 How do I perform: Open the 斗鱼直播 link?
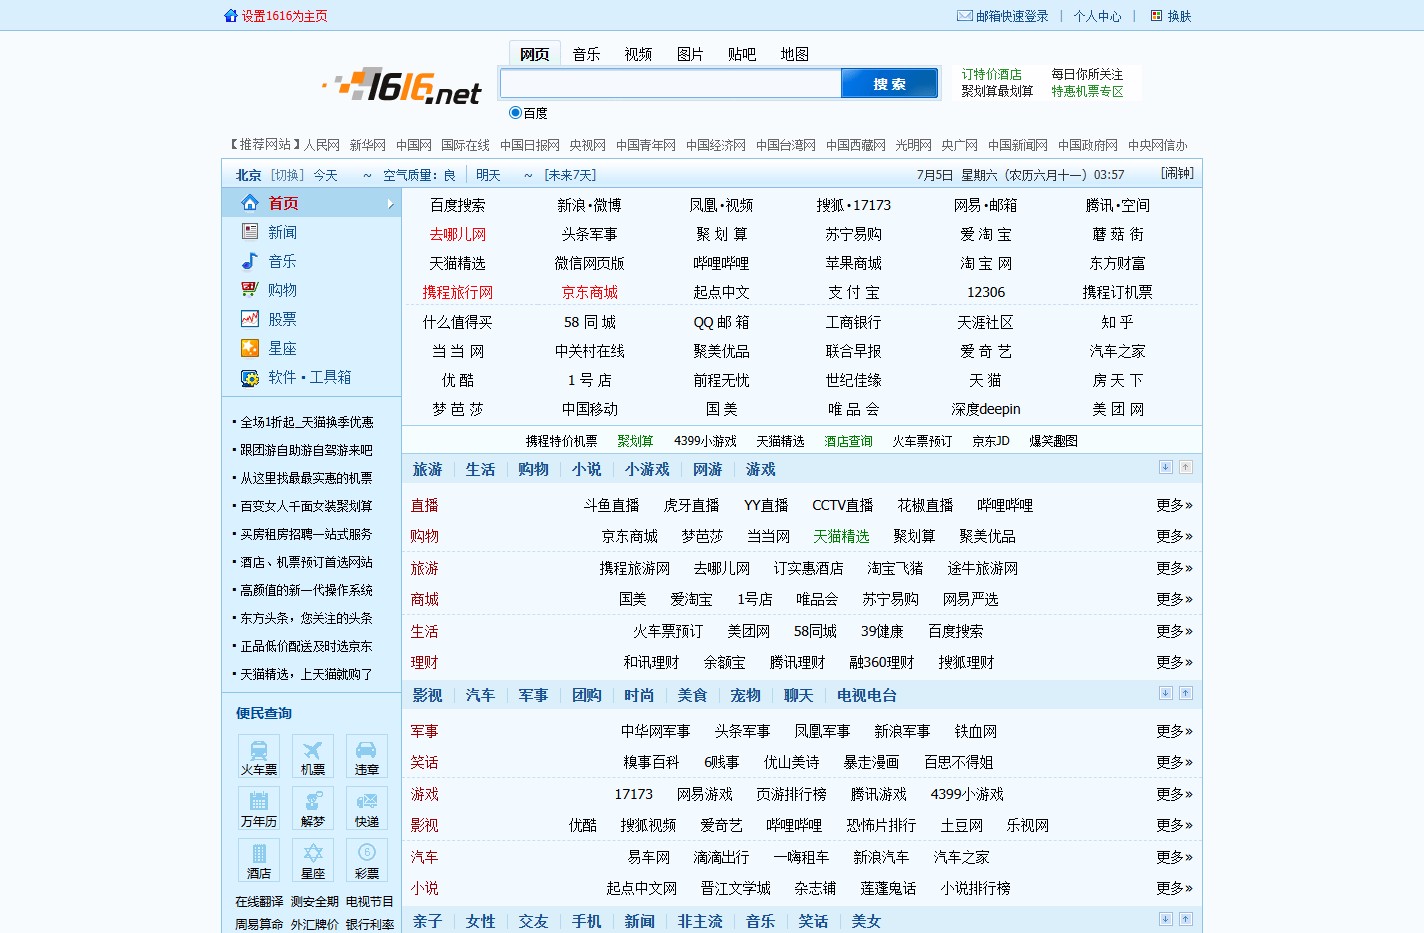612,505
